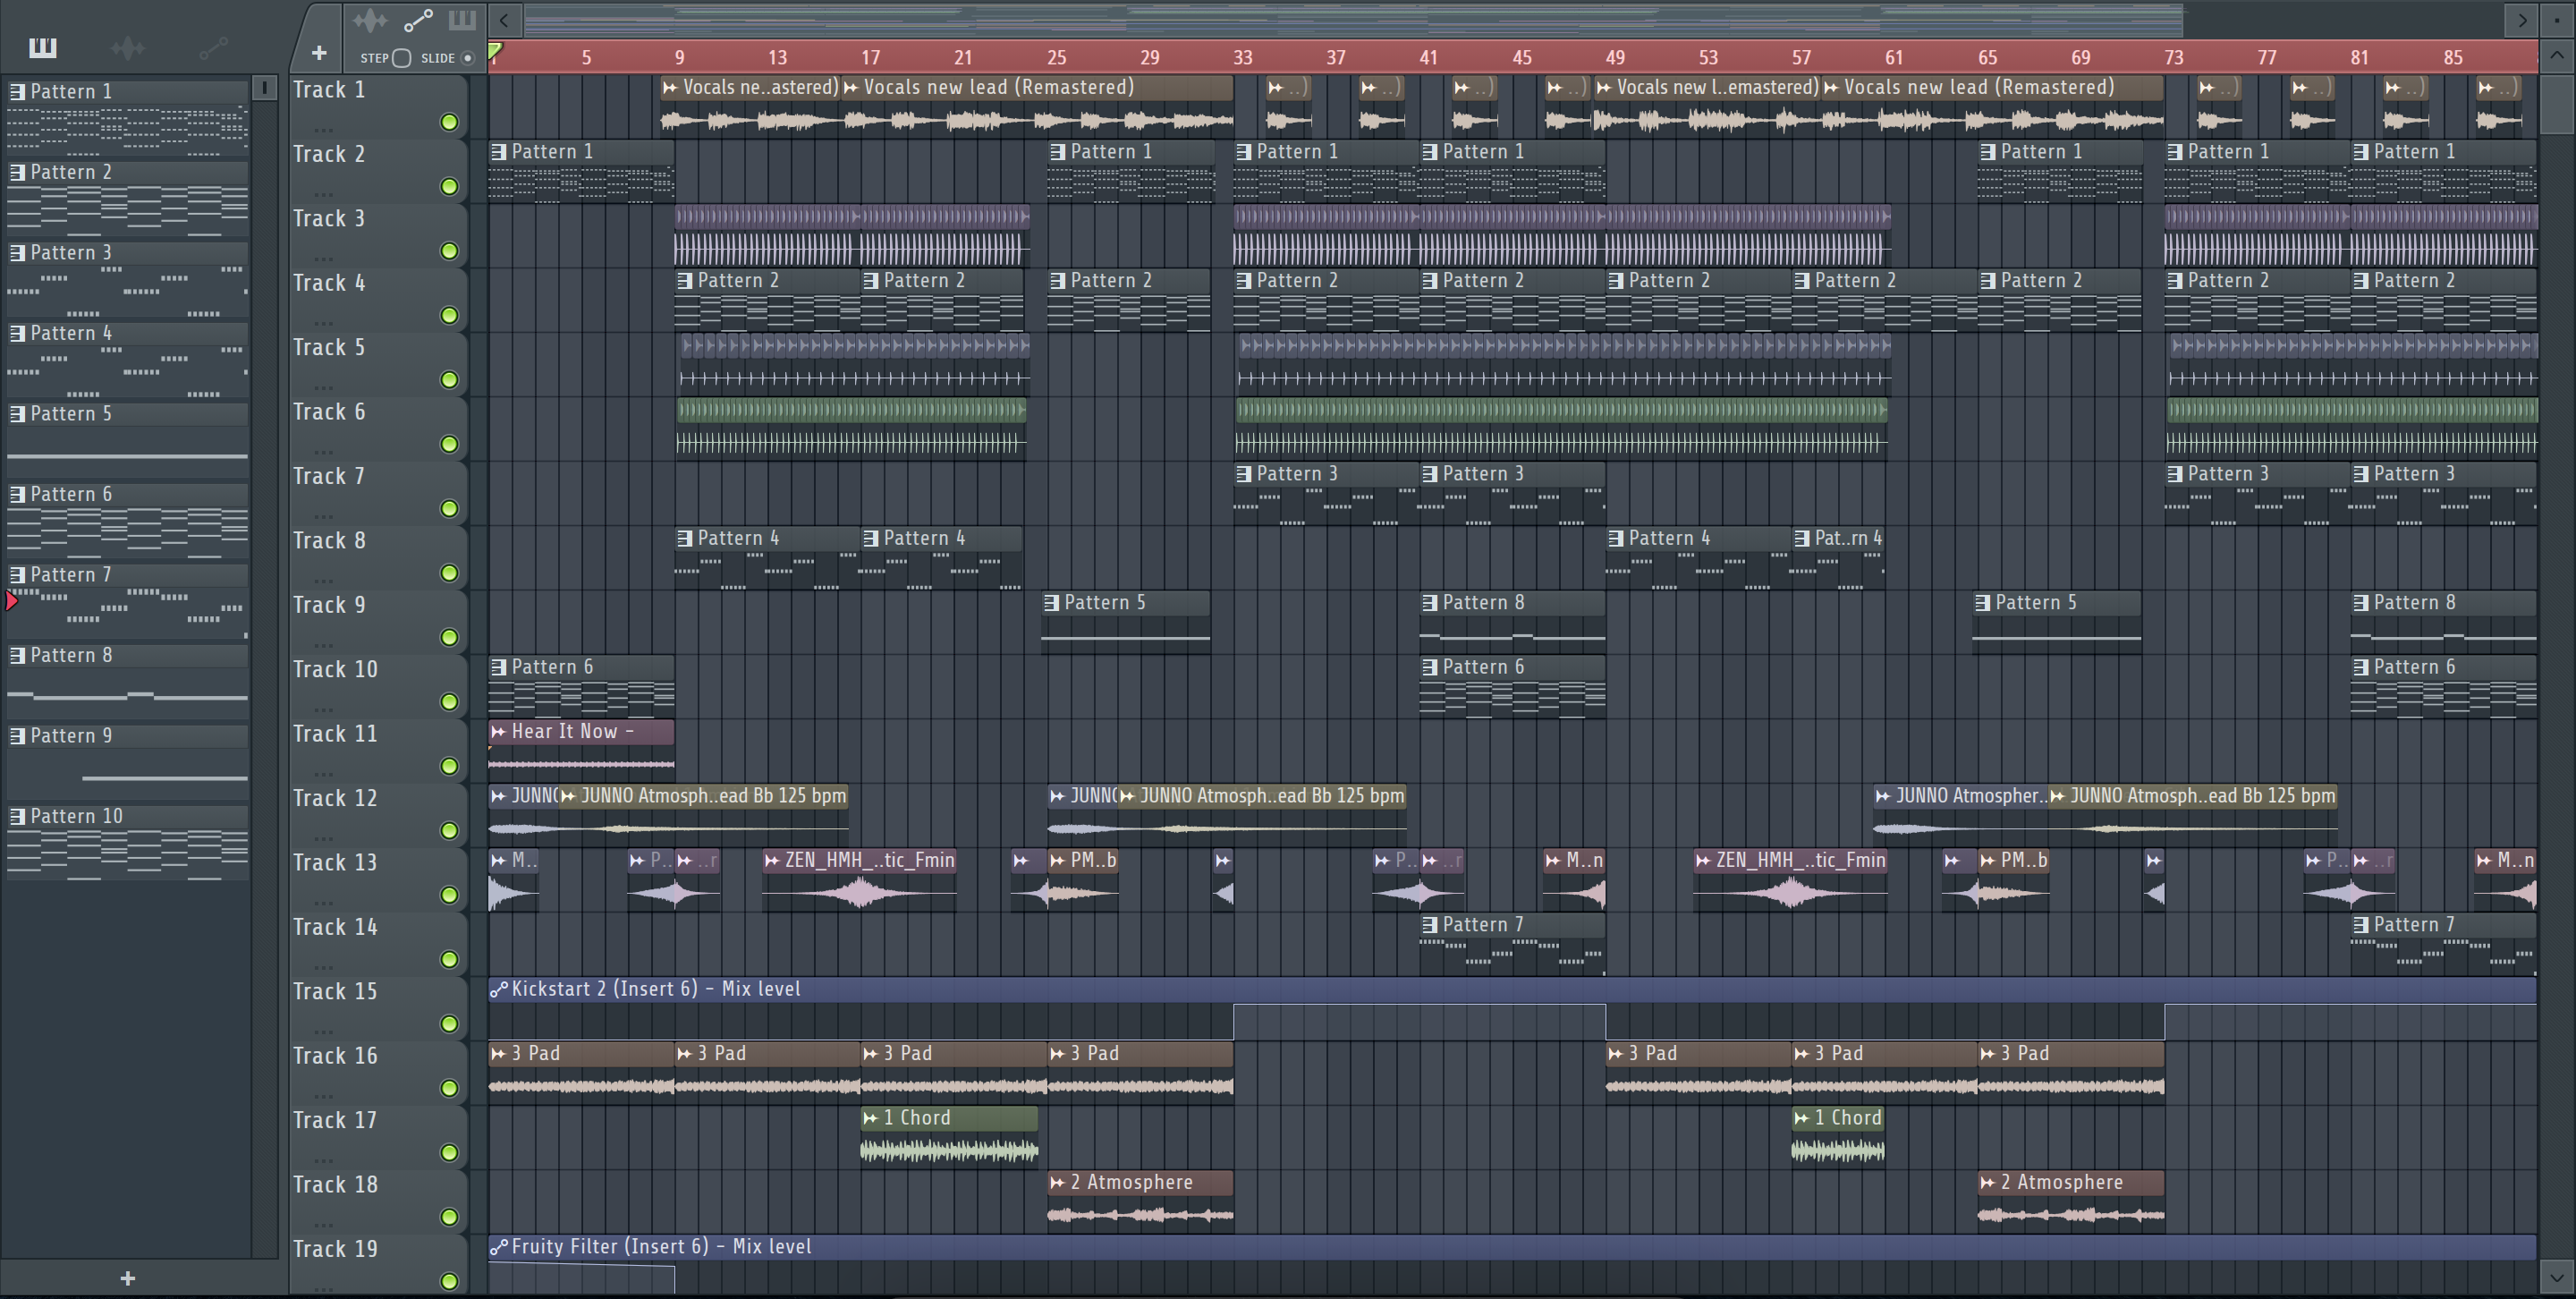Open the options dots under Track 5
This screenshot has height=1299, width=2576.
(322, 387)
